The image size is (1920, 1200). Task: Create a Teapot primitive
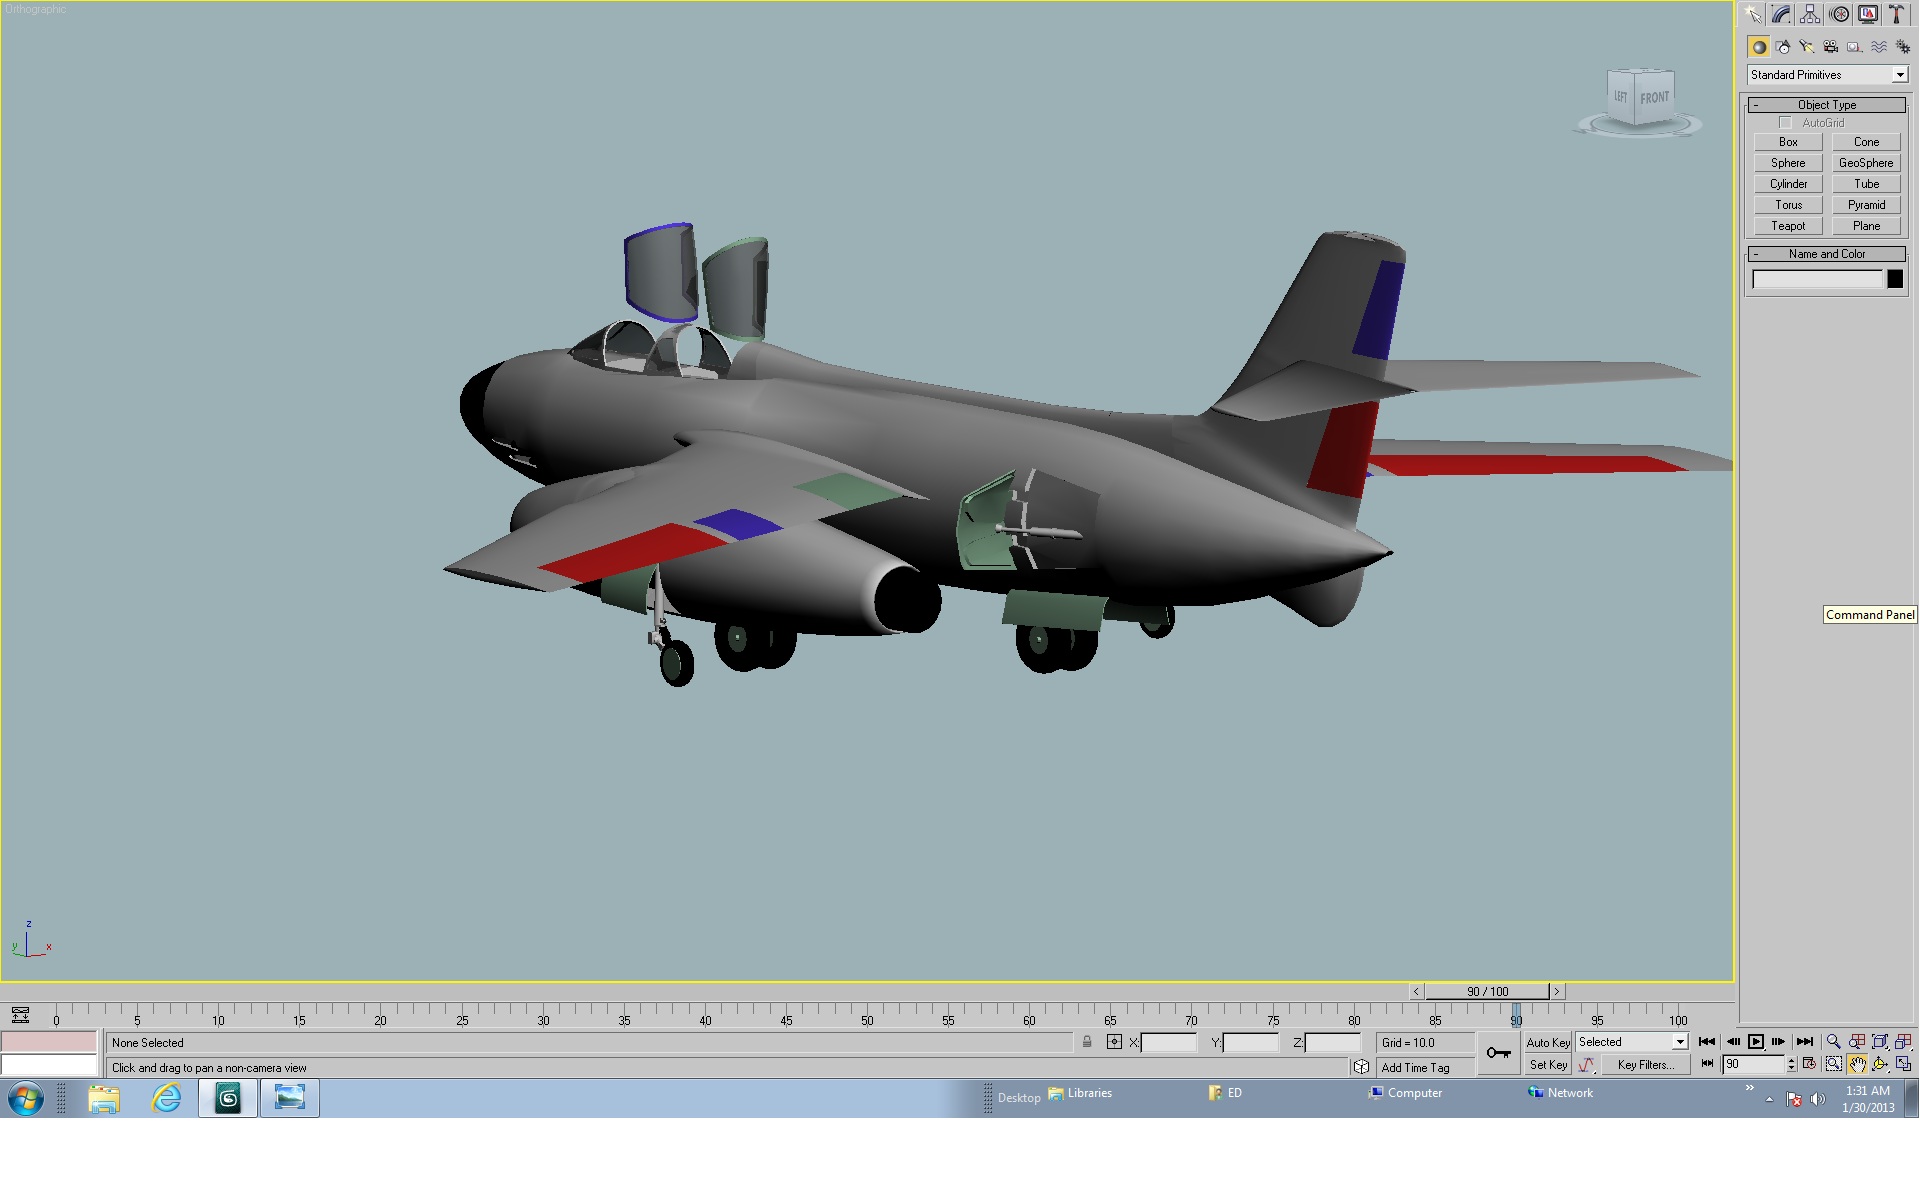pyautogui.click(x=1788, y=226)
